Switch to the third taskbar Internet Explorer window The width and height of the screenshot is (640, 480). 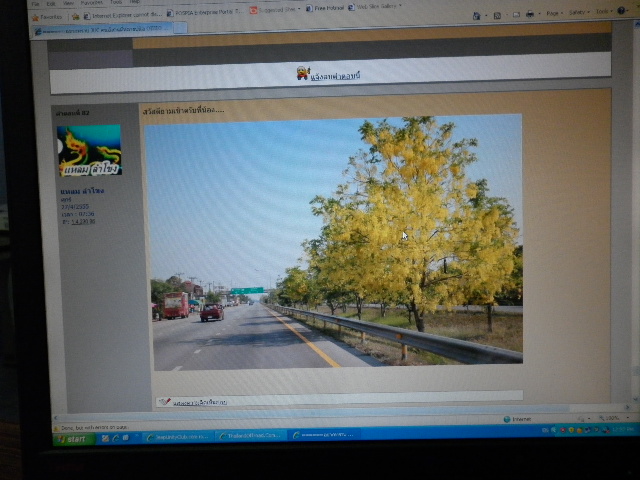tap(324, 435)
